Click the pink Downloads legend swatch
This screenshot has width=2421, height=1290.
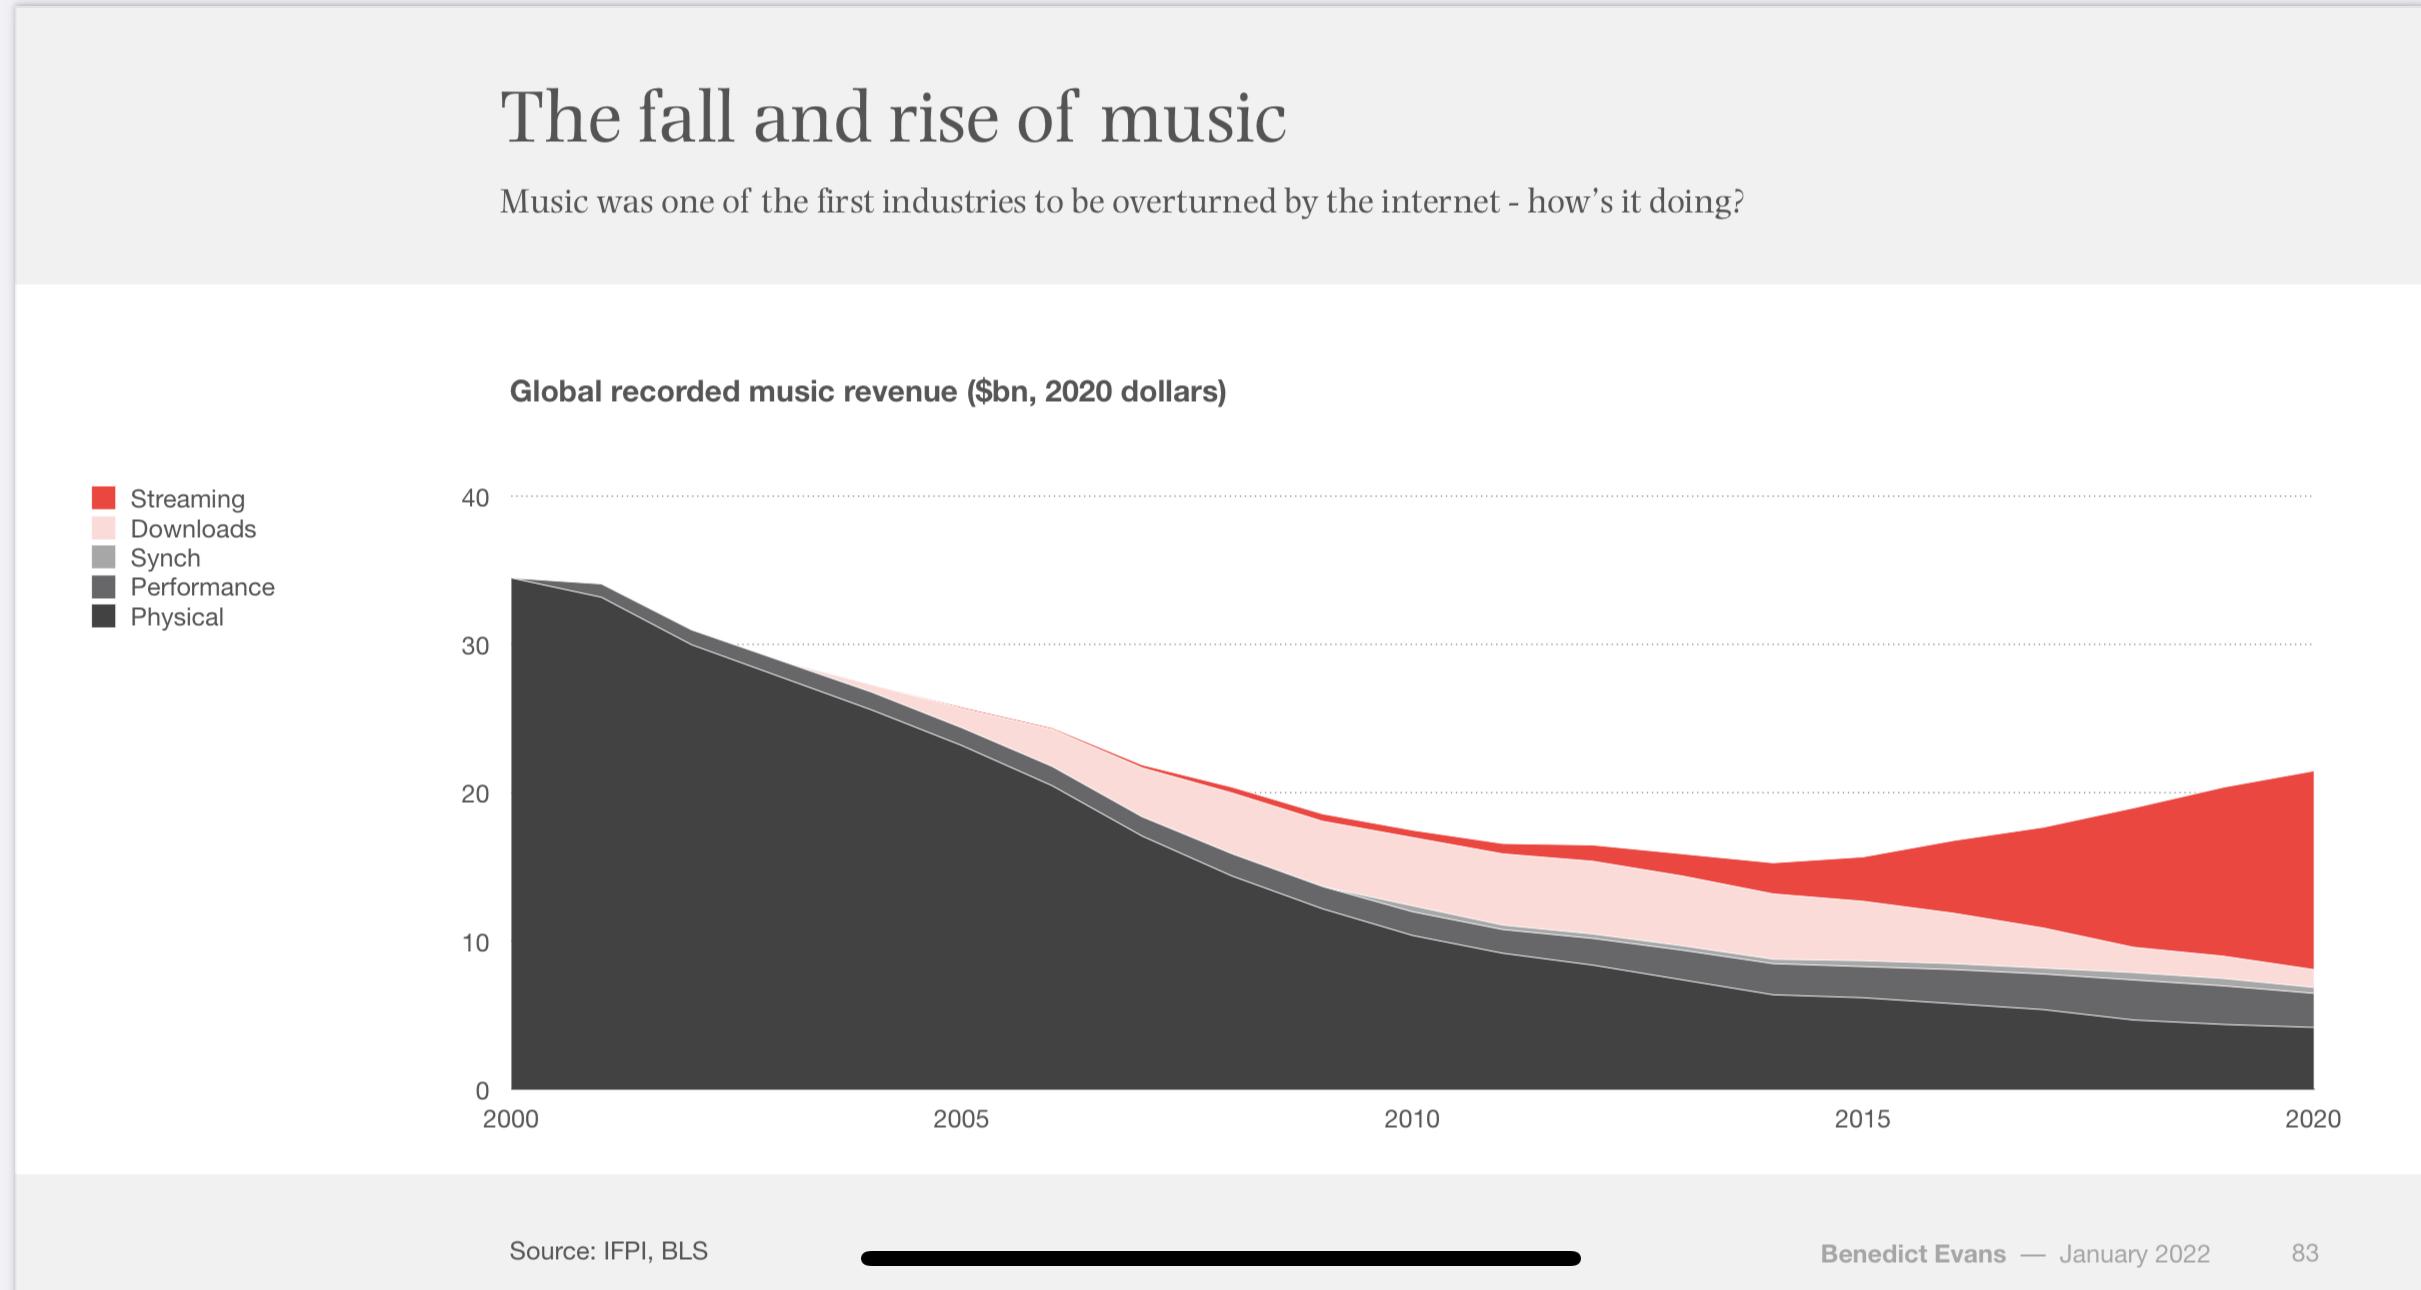coord(104,528)
